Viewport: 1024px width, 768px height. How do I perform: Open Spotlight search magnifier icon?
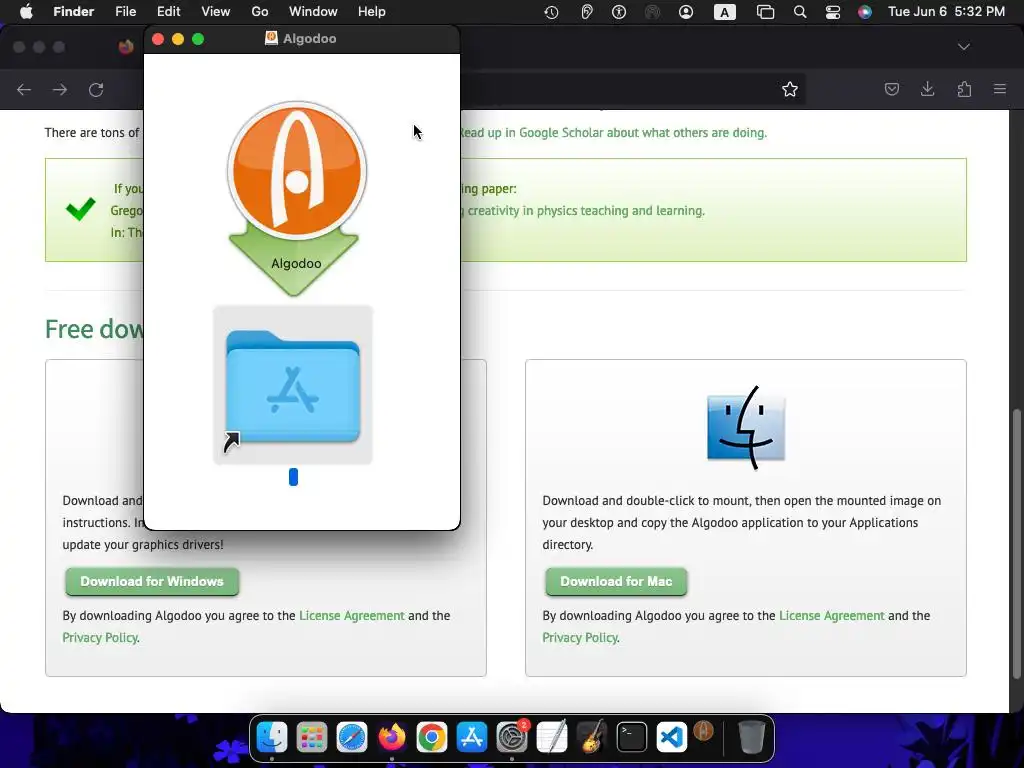tap(799, 12)
